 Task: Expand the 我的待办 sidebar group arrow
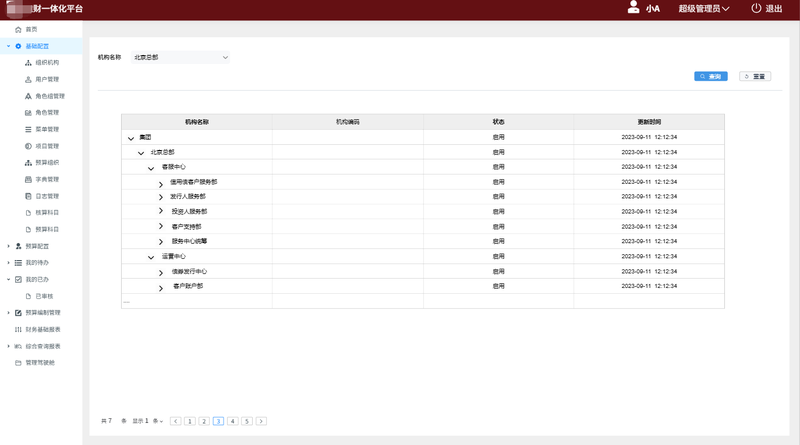(8, 263)
